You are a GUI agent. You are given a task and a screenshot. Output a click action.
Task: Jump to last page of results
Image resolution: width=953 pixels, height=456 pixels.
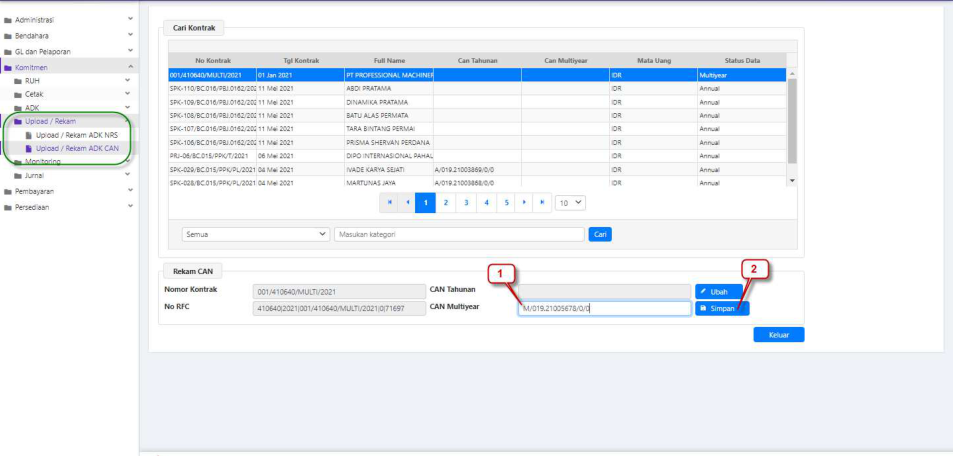[542, 202]
